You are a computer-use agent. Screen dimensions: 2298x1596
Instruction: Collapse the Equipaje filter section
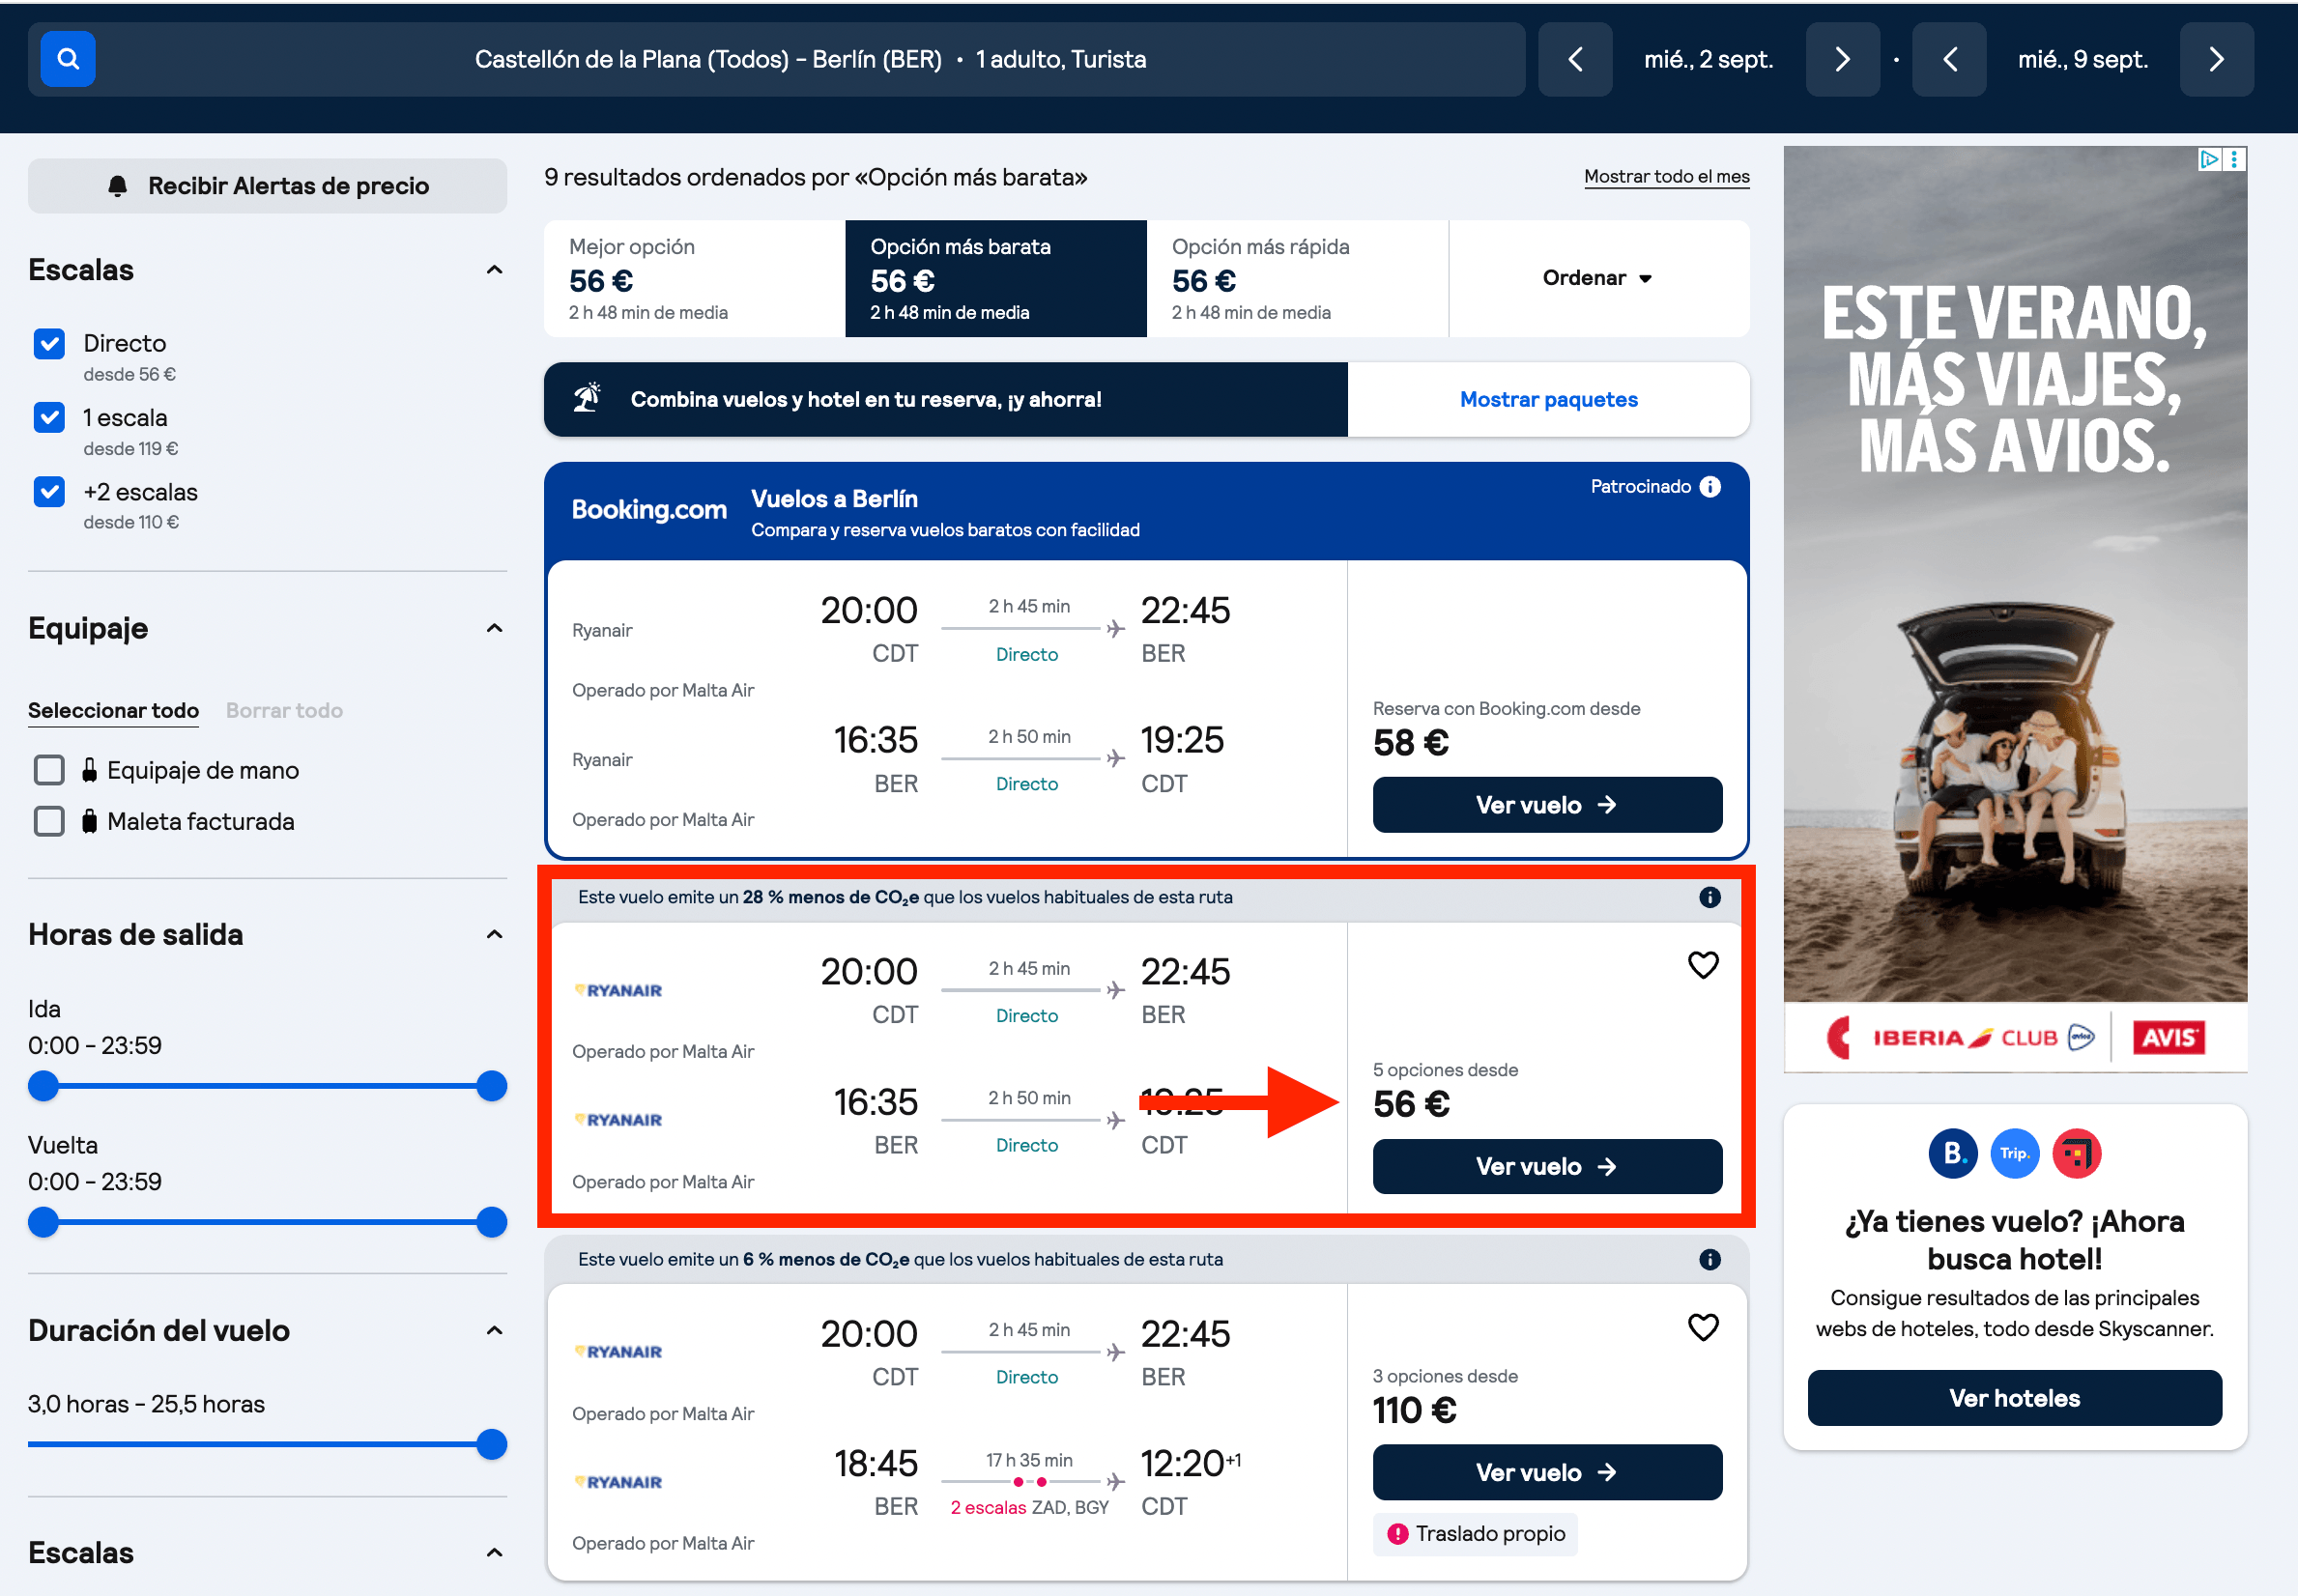(x=494, y=628)
